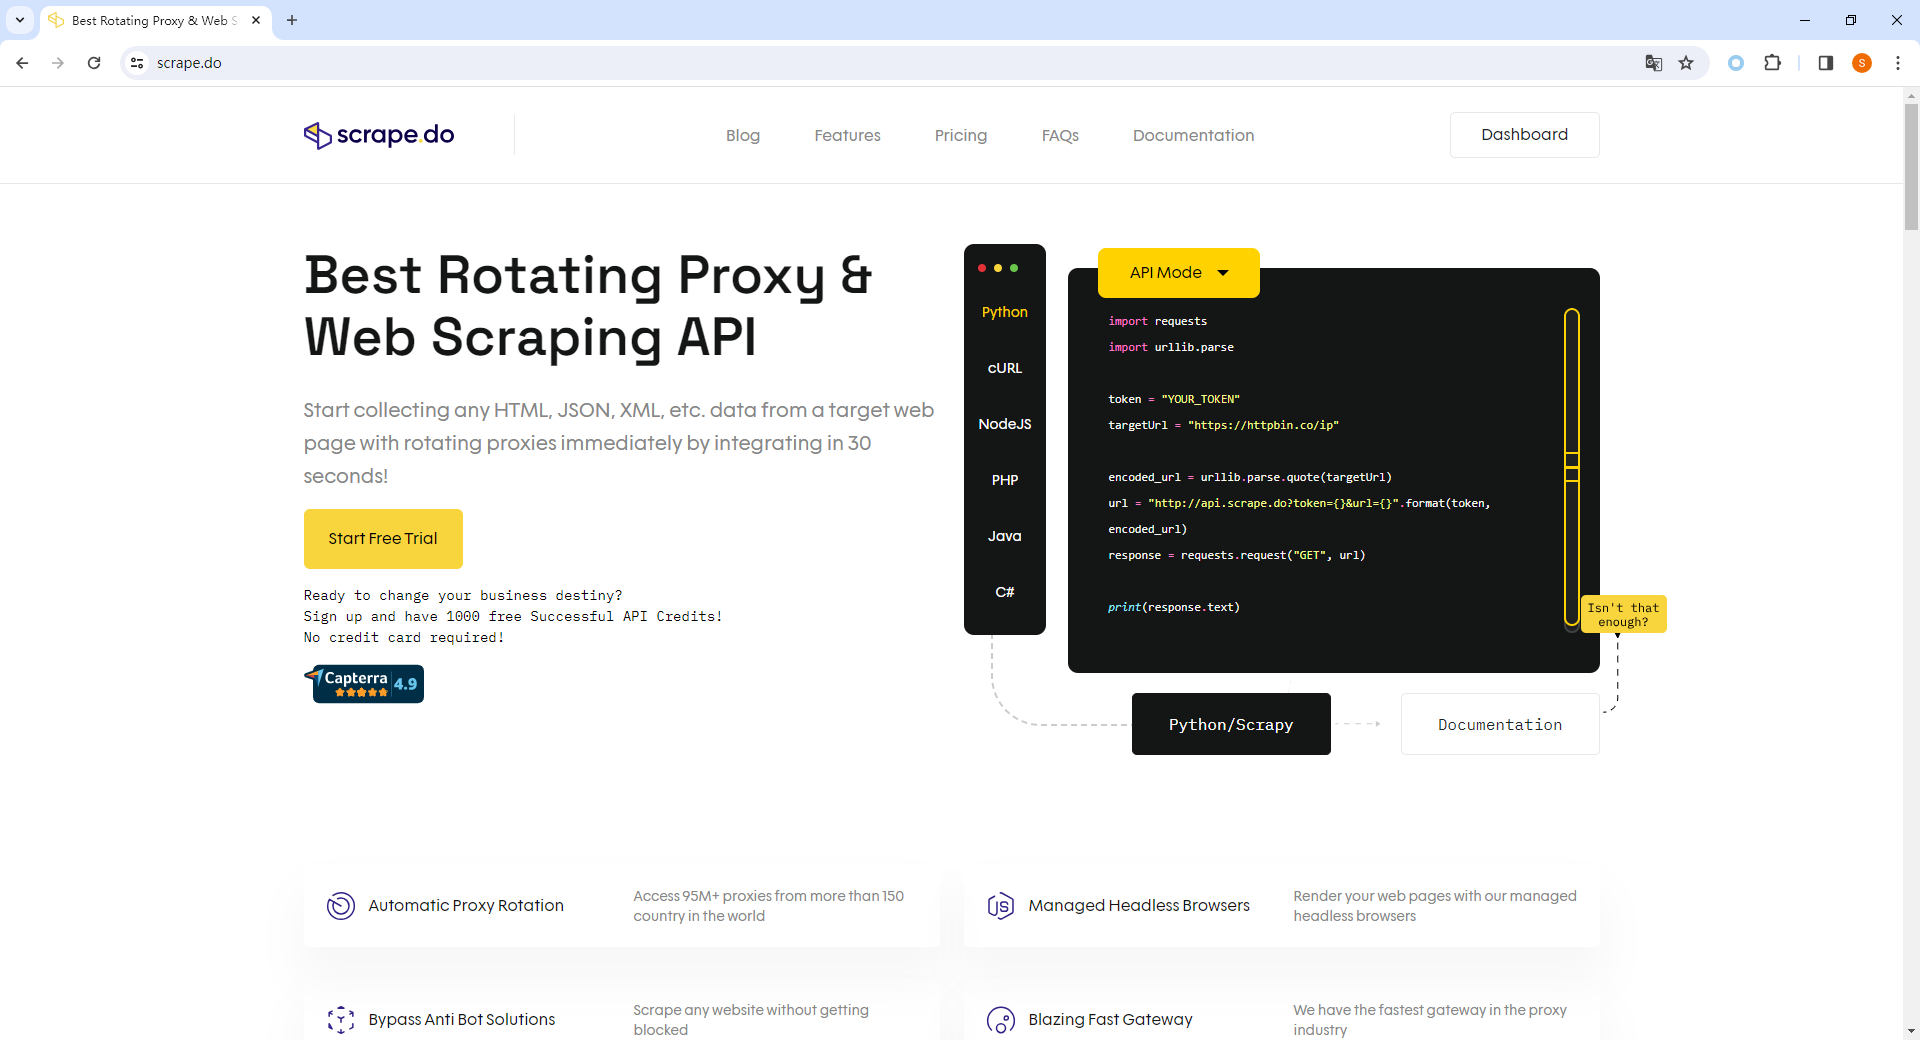
Task: Click the scrollbar down arrow
Action: click(1911, 1031)
